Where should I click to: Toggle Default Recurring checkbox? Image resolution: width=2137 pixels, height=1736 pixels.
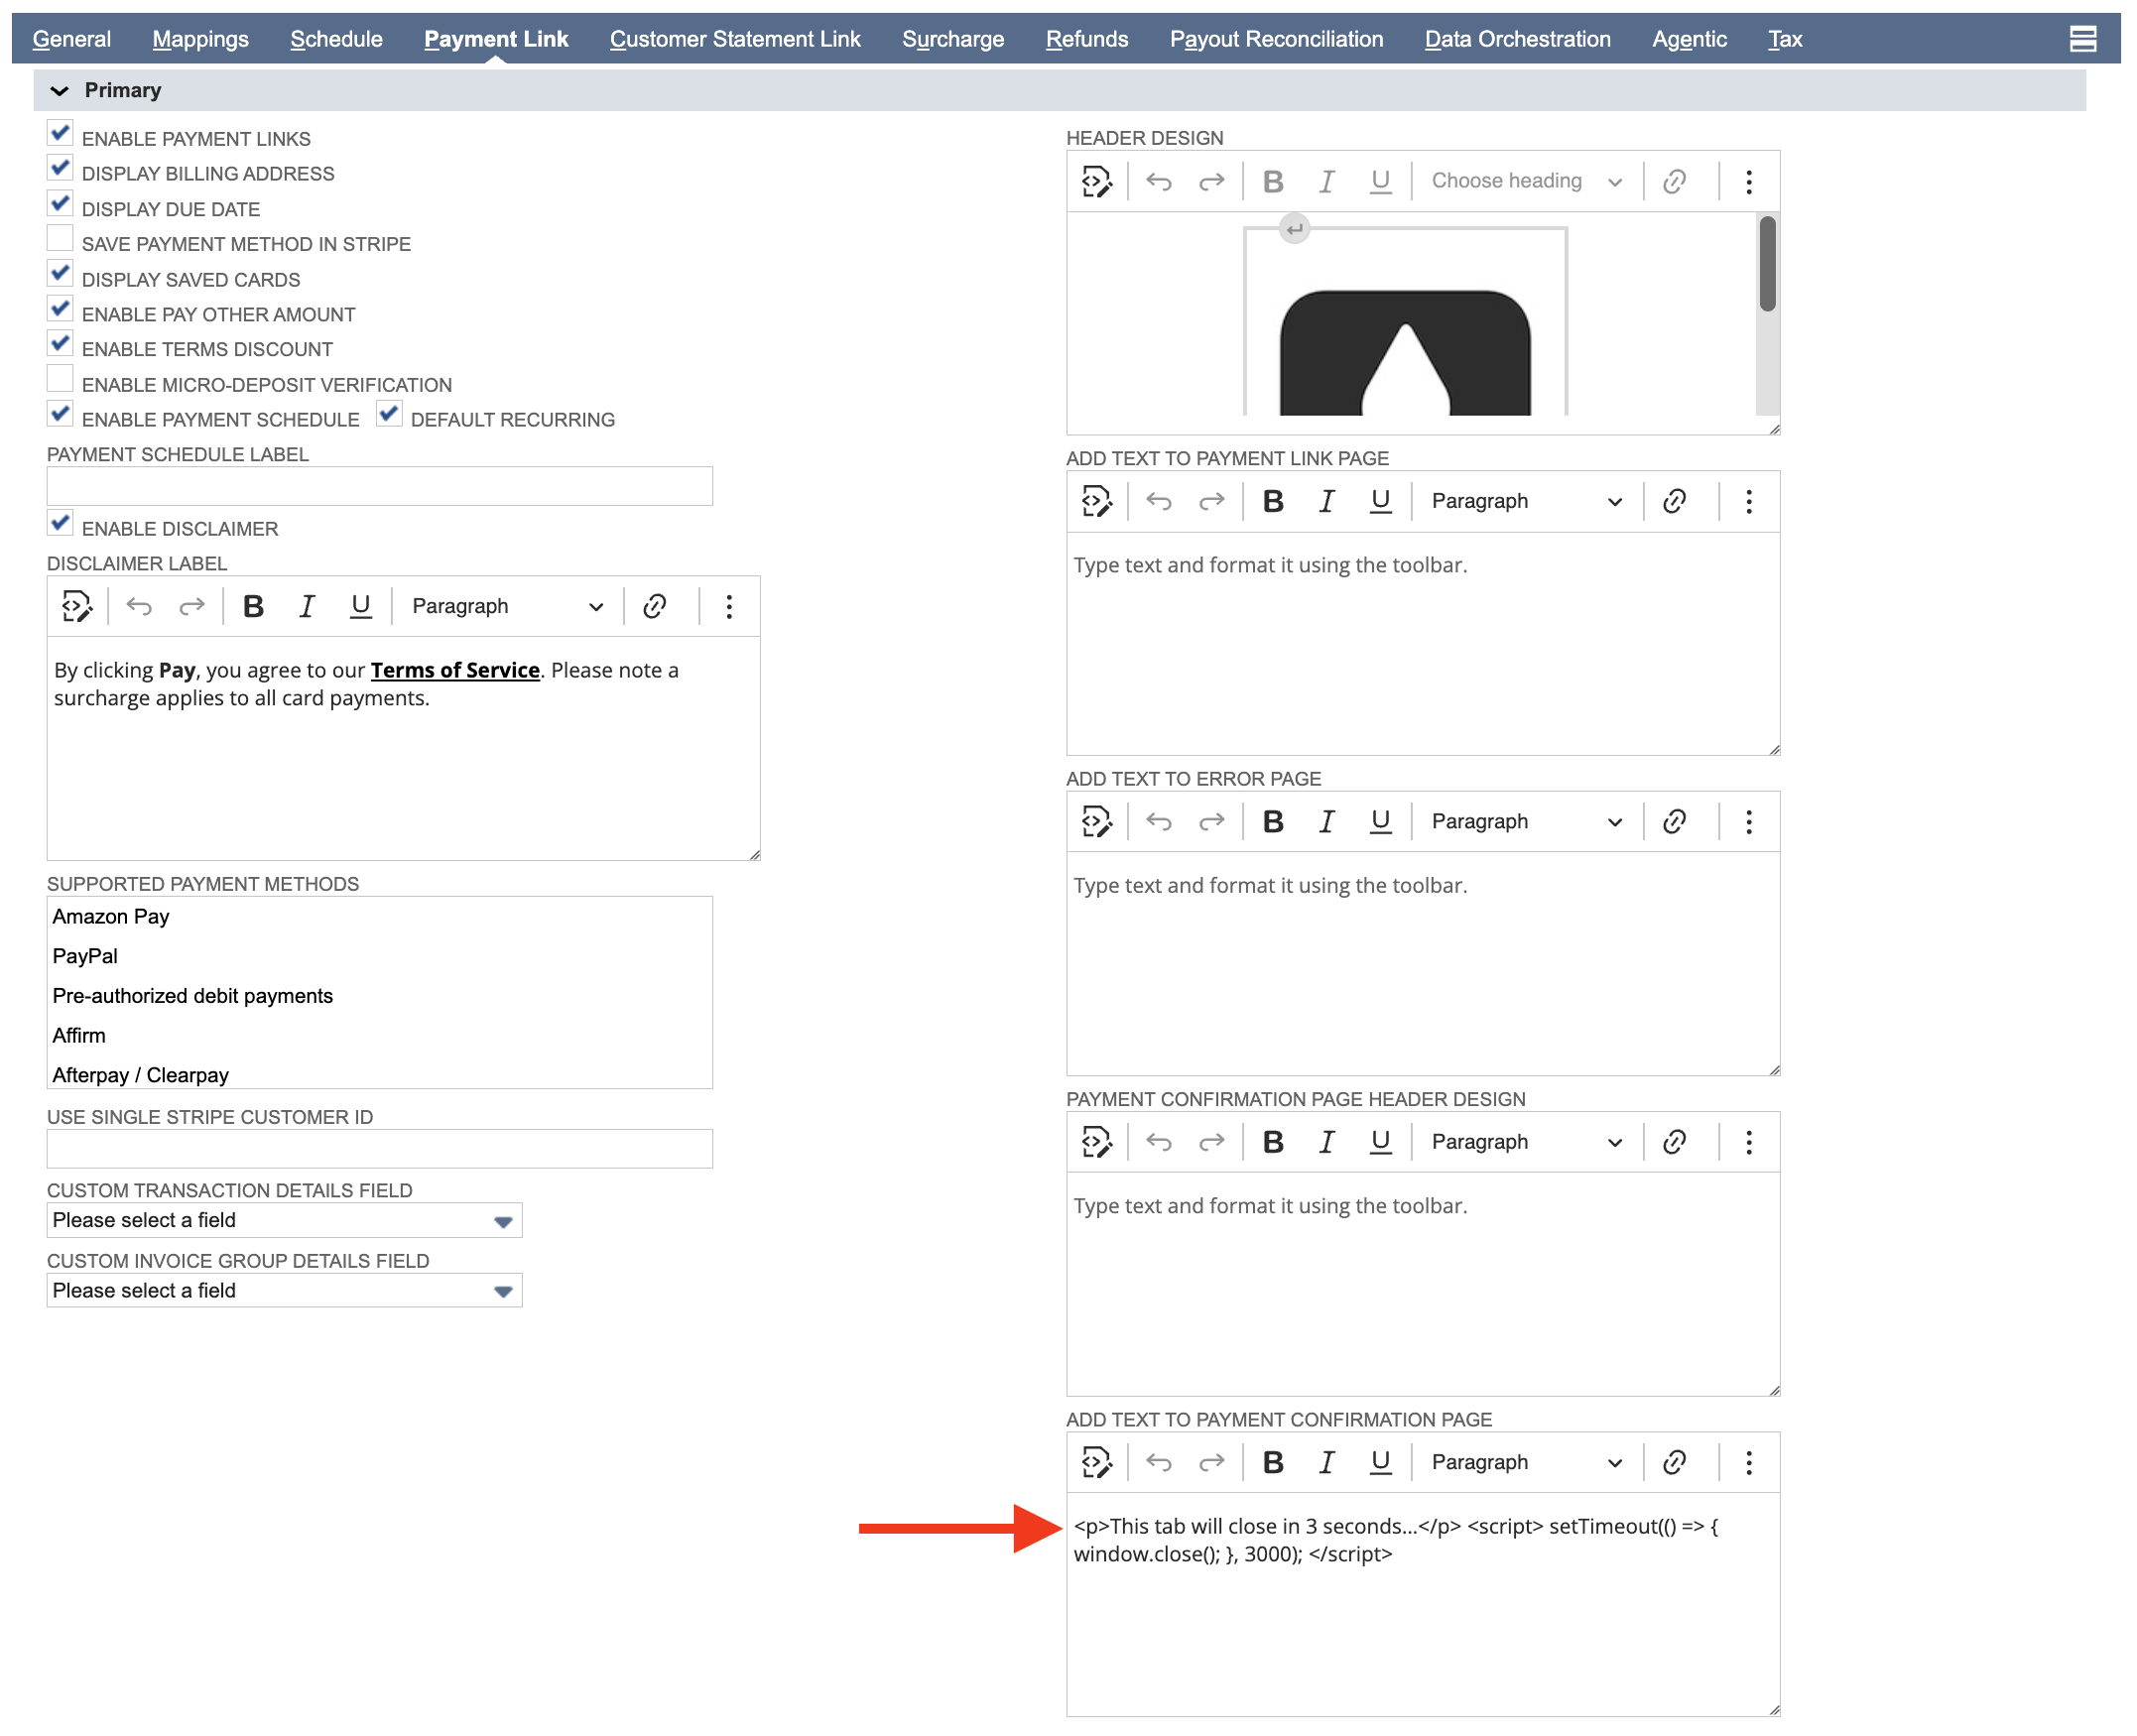(x=389, y=414)
